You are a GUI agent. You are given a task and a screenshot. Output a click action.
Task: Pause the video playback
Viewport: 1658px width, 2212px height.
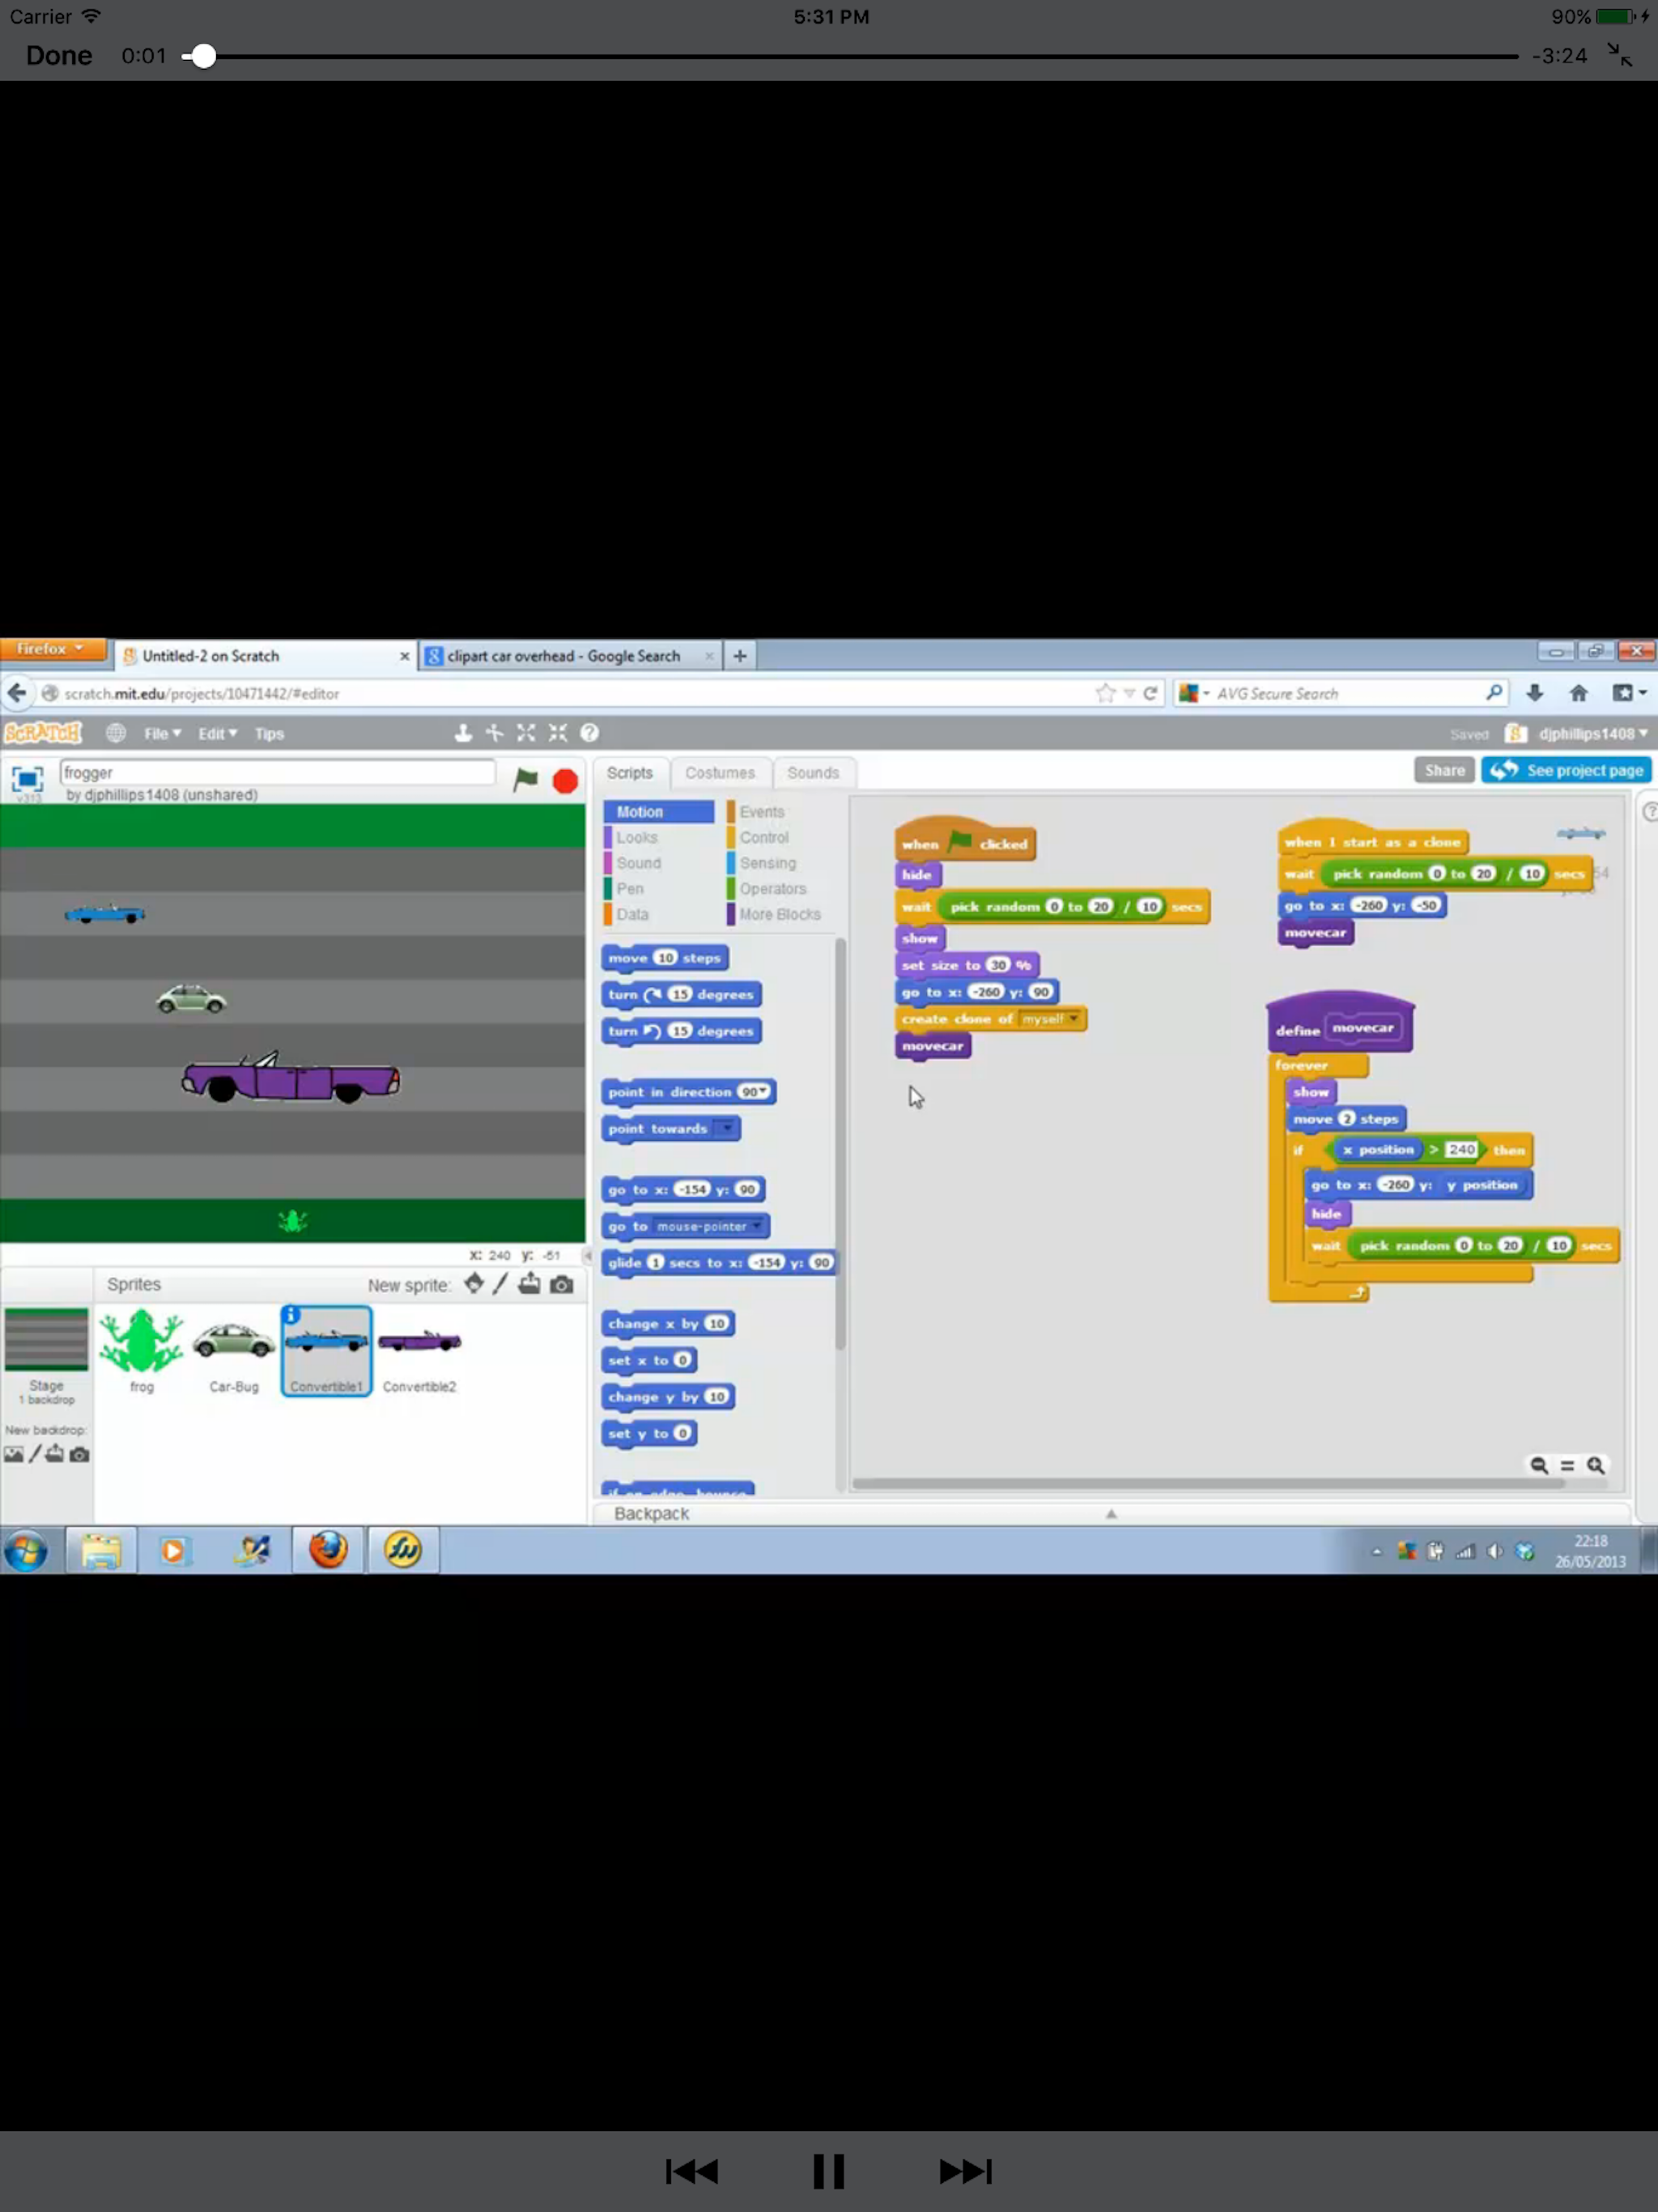click(828, 2171)
